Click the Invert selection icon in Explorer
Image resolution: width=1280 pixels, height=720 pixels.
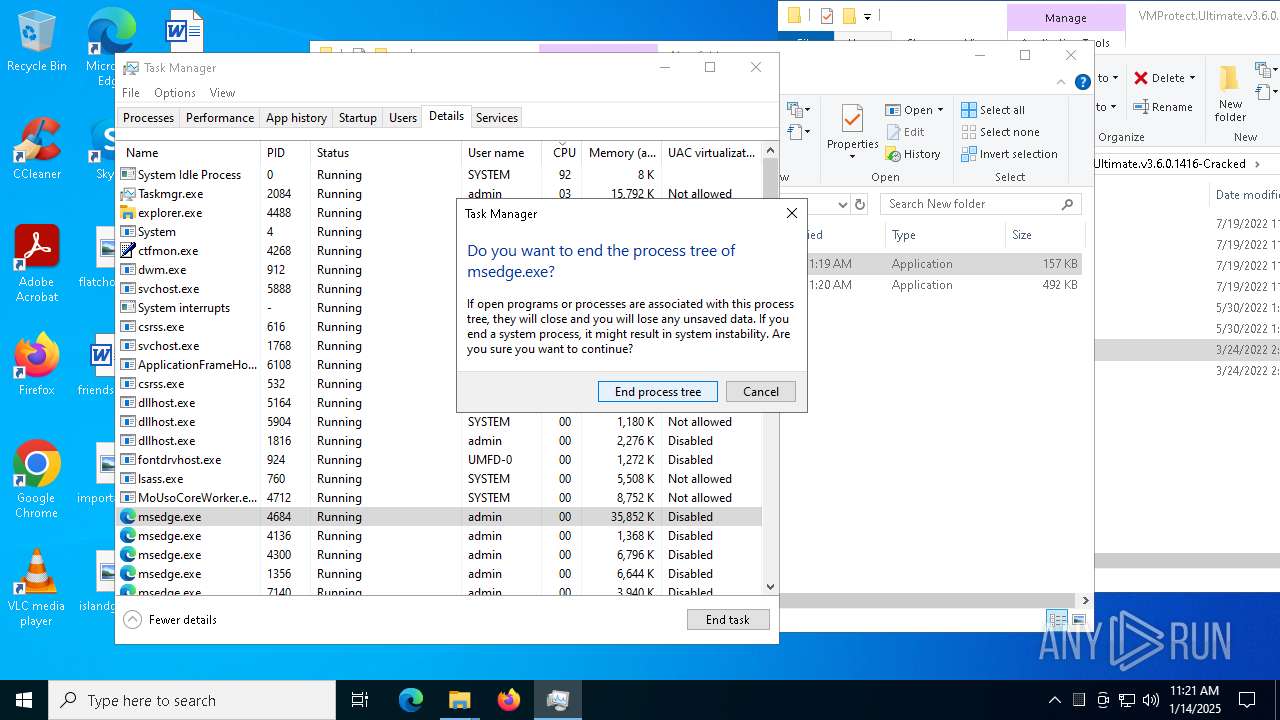pyautogui.click(x=969, y=154)
